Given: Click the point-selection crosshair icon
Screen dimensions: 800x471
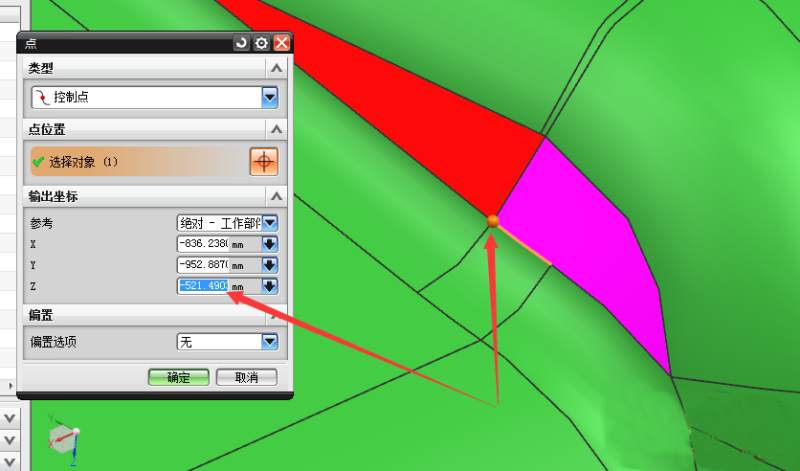Looking at the screenshot, I should (x=264, y=161).
